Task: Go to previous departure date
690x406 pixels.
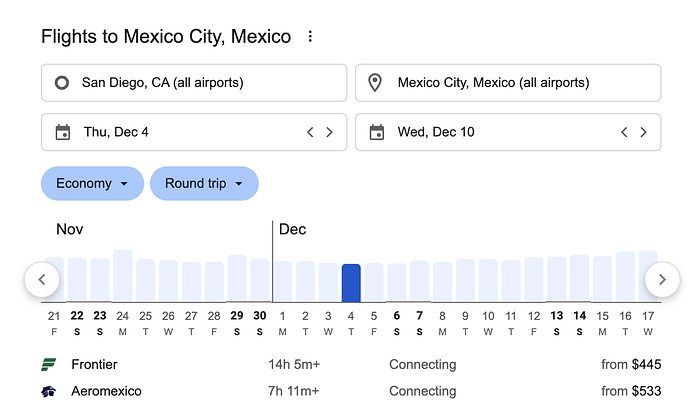Action: (x=310, y=132)
